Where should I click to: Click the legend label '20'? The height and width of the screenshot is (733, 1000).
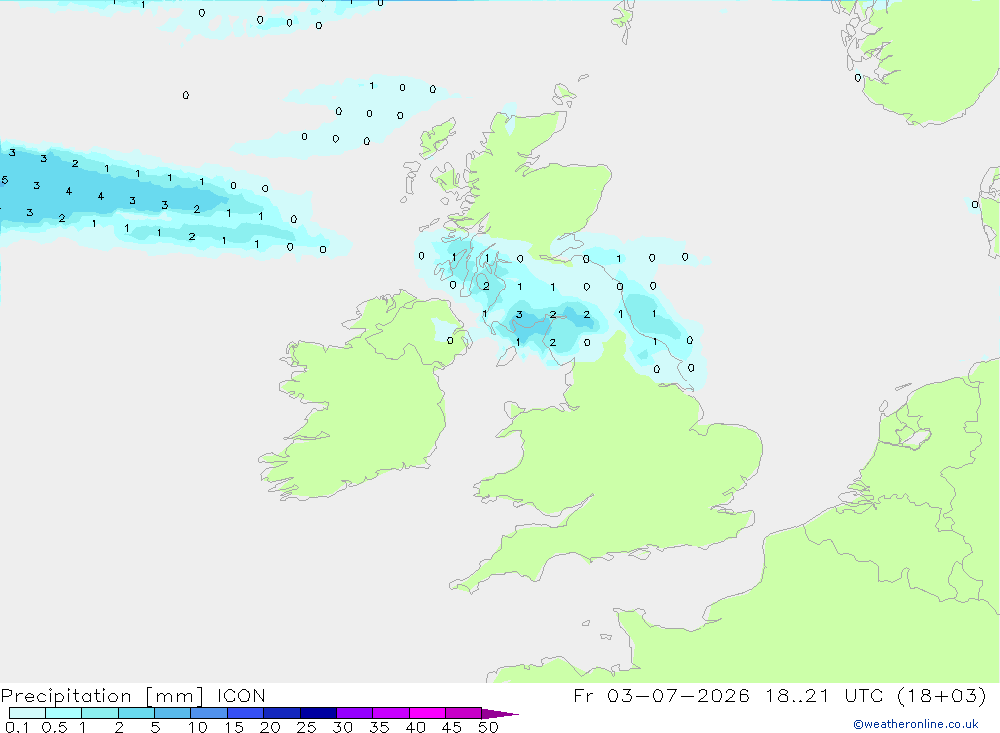pos(270,727)
